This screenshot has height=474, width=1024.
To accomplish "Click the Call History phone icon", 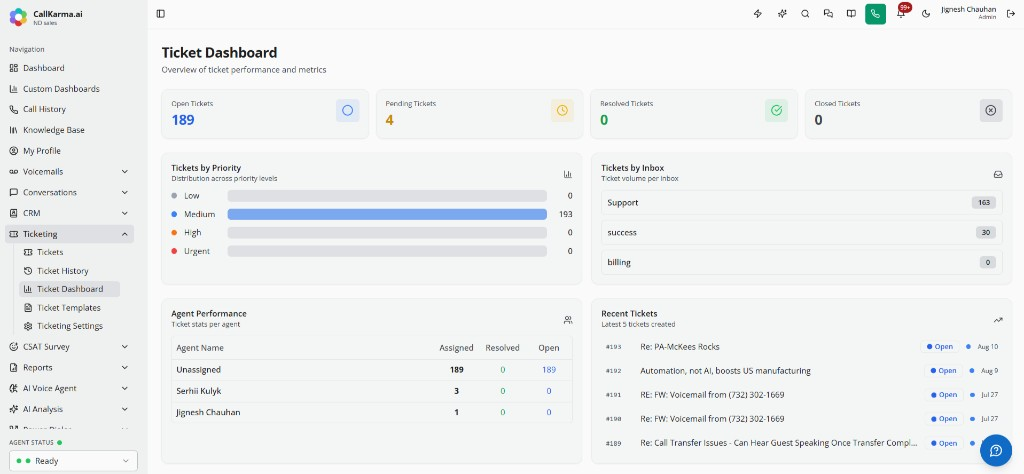I will coord(14,109).
